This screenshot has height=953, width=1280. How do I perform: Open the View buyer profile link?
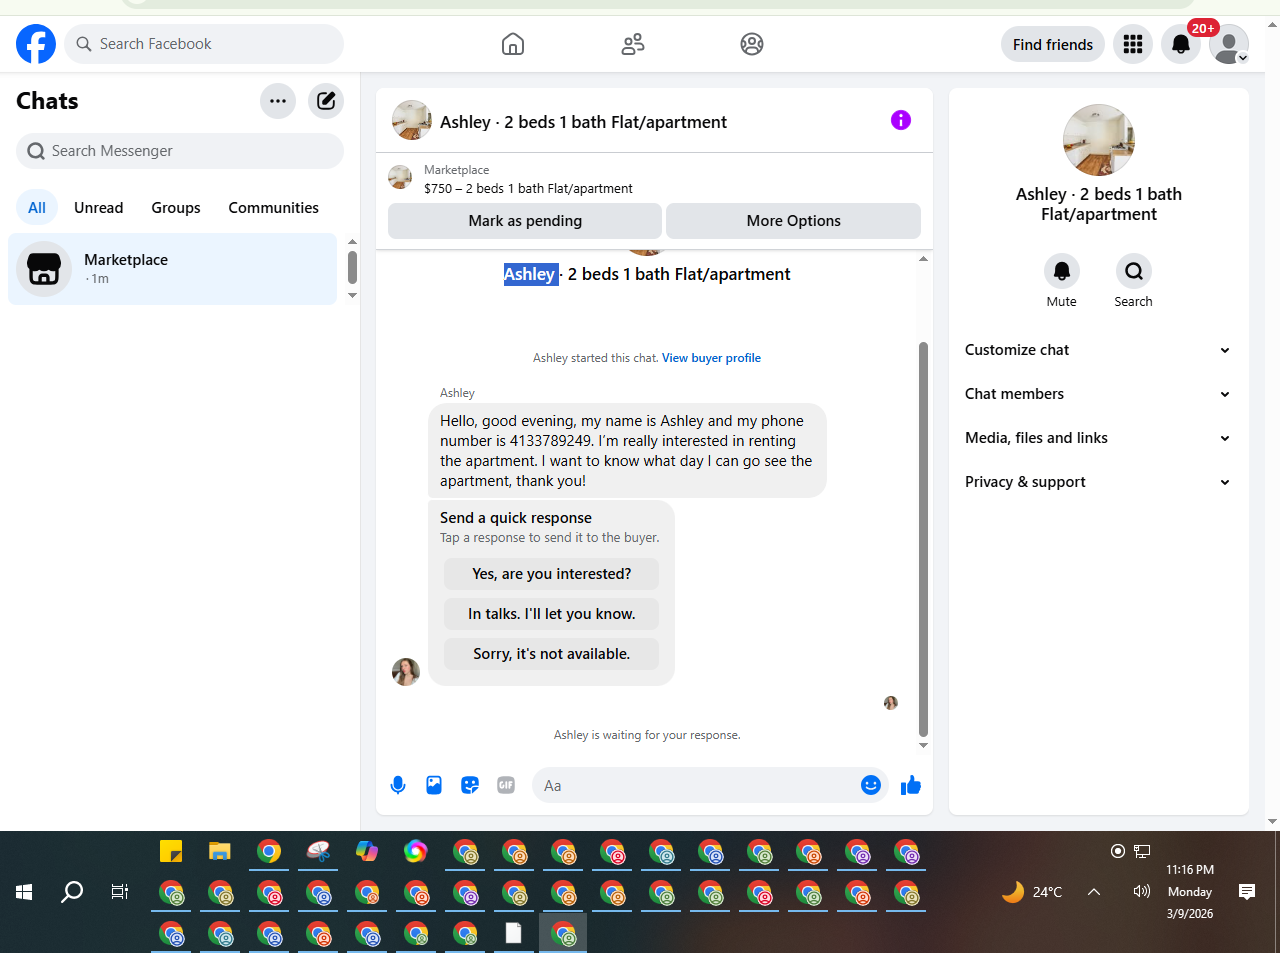coord(711,358)
